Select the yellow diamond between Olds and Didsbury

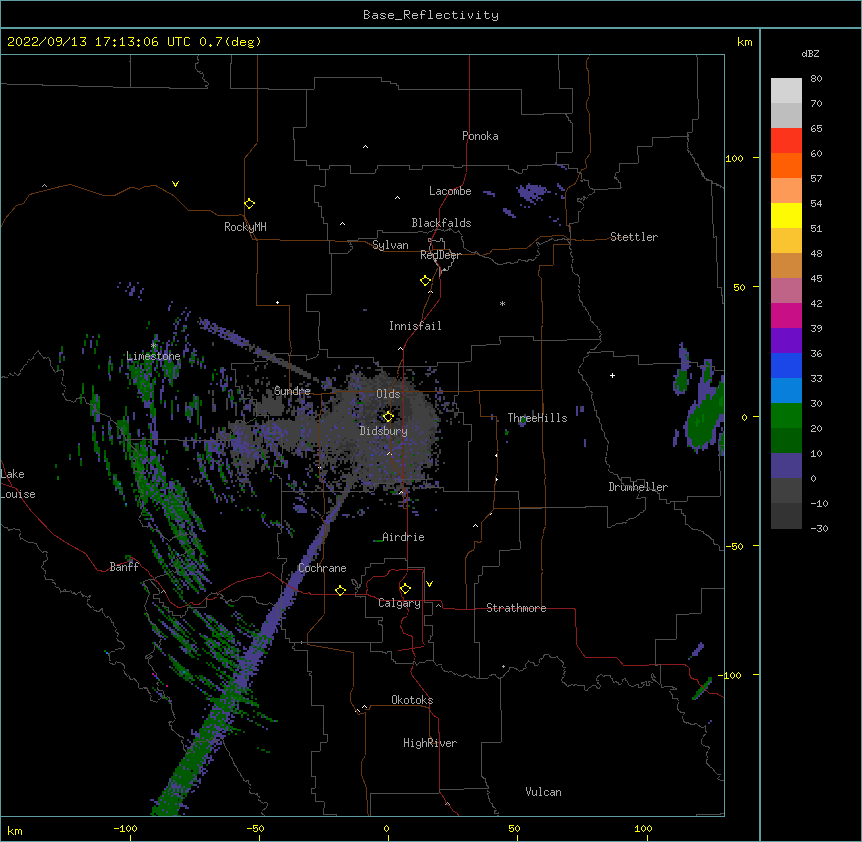point(388,416)
